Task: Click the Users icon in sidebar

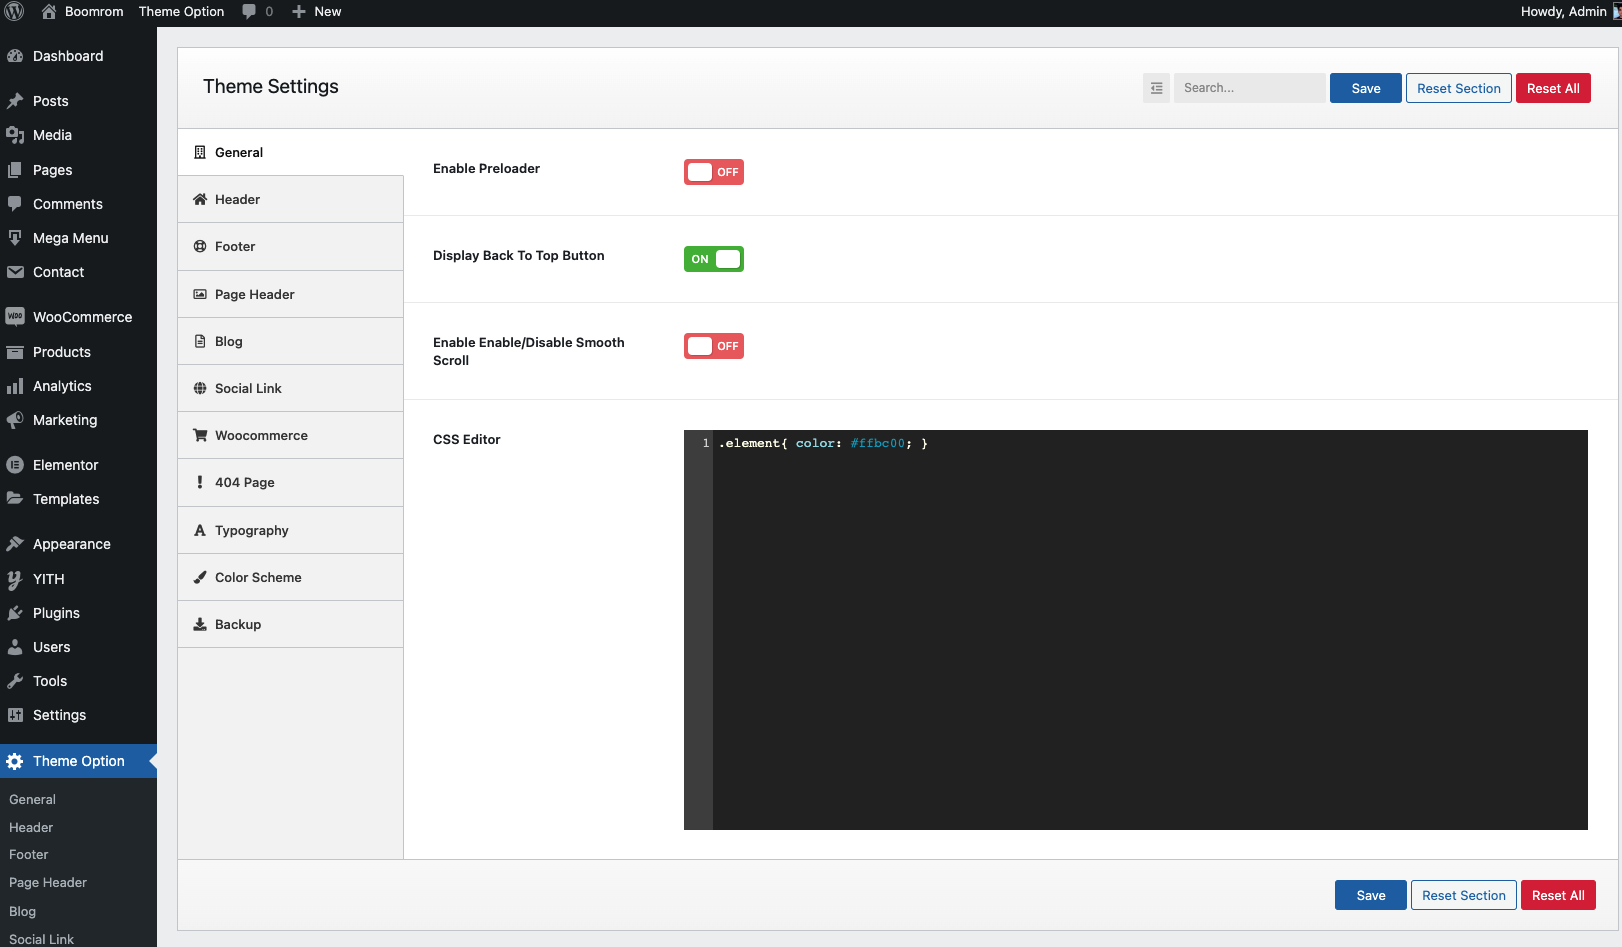Action: click(15, 647)
